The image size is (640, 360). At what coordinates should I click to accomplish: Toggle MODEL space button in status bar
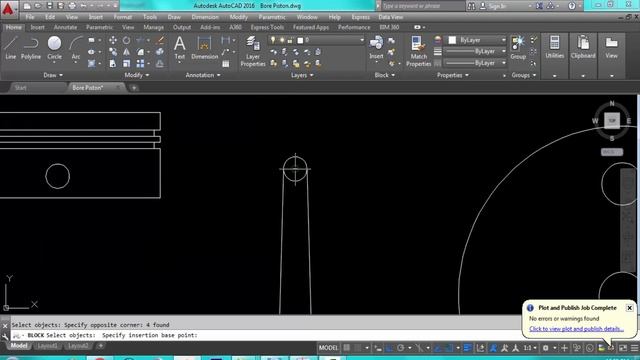pyautogui.click(x=329, y=348)
